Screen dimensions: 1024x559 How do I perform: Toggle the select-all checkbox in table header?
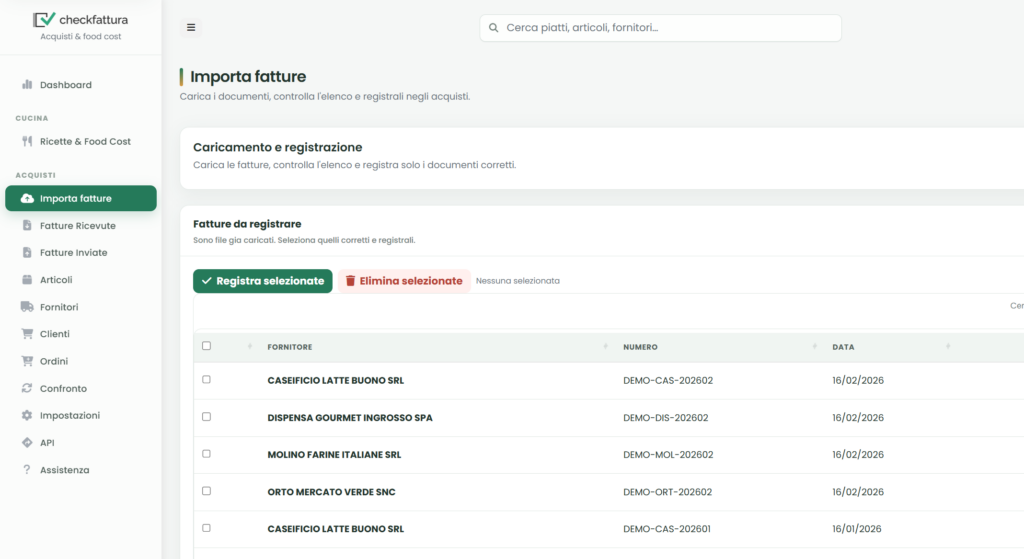pyautogui.click(x=206, y=346)
